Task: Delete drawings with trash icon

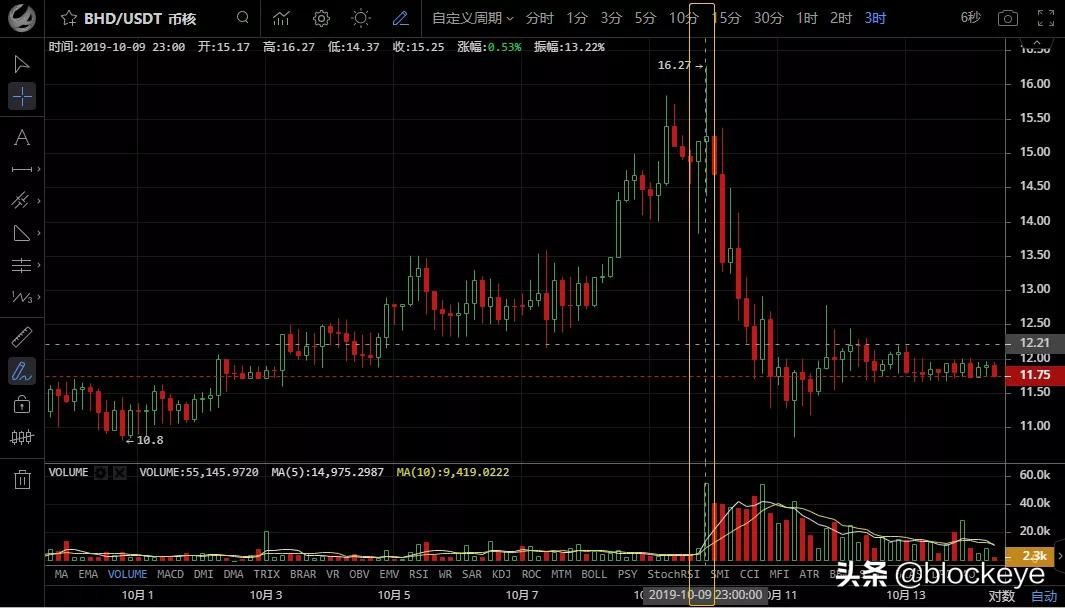Action: [x=22, y=479]
